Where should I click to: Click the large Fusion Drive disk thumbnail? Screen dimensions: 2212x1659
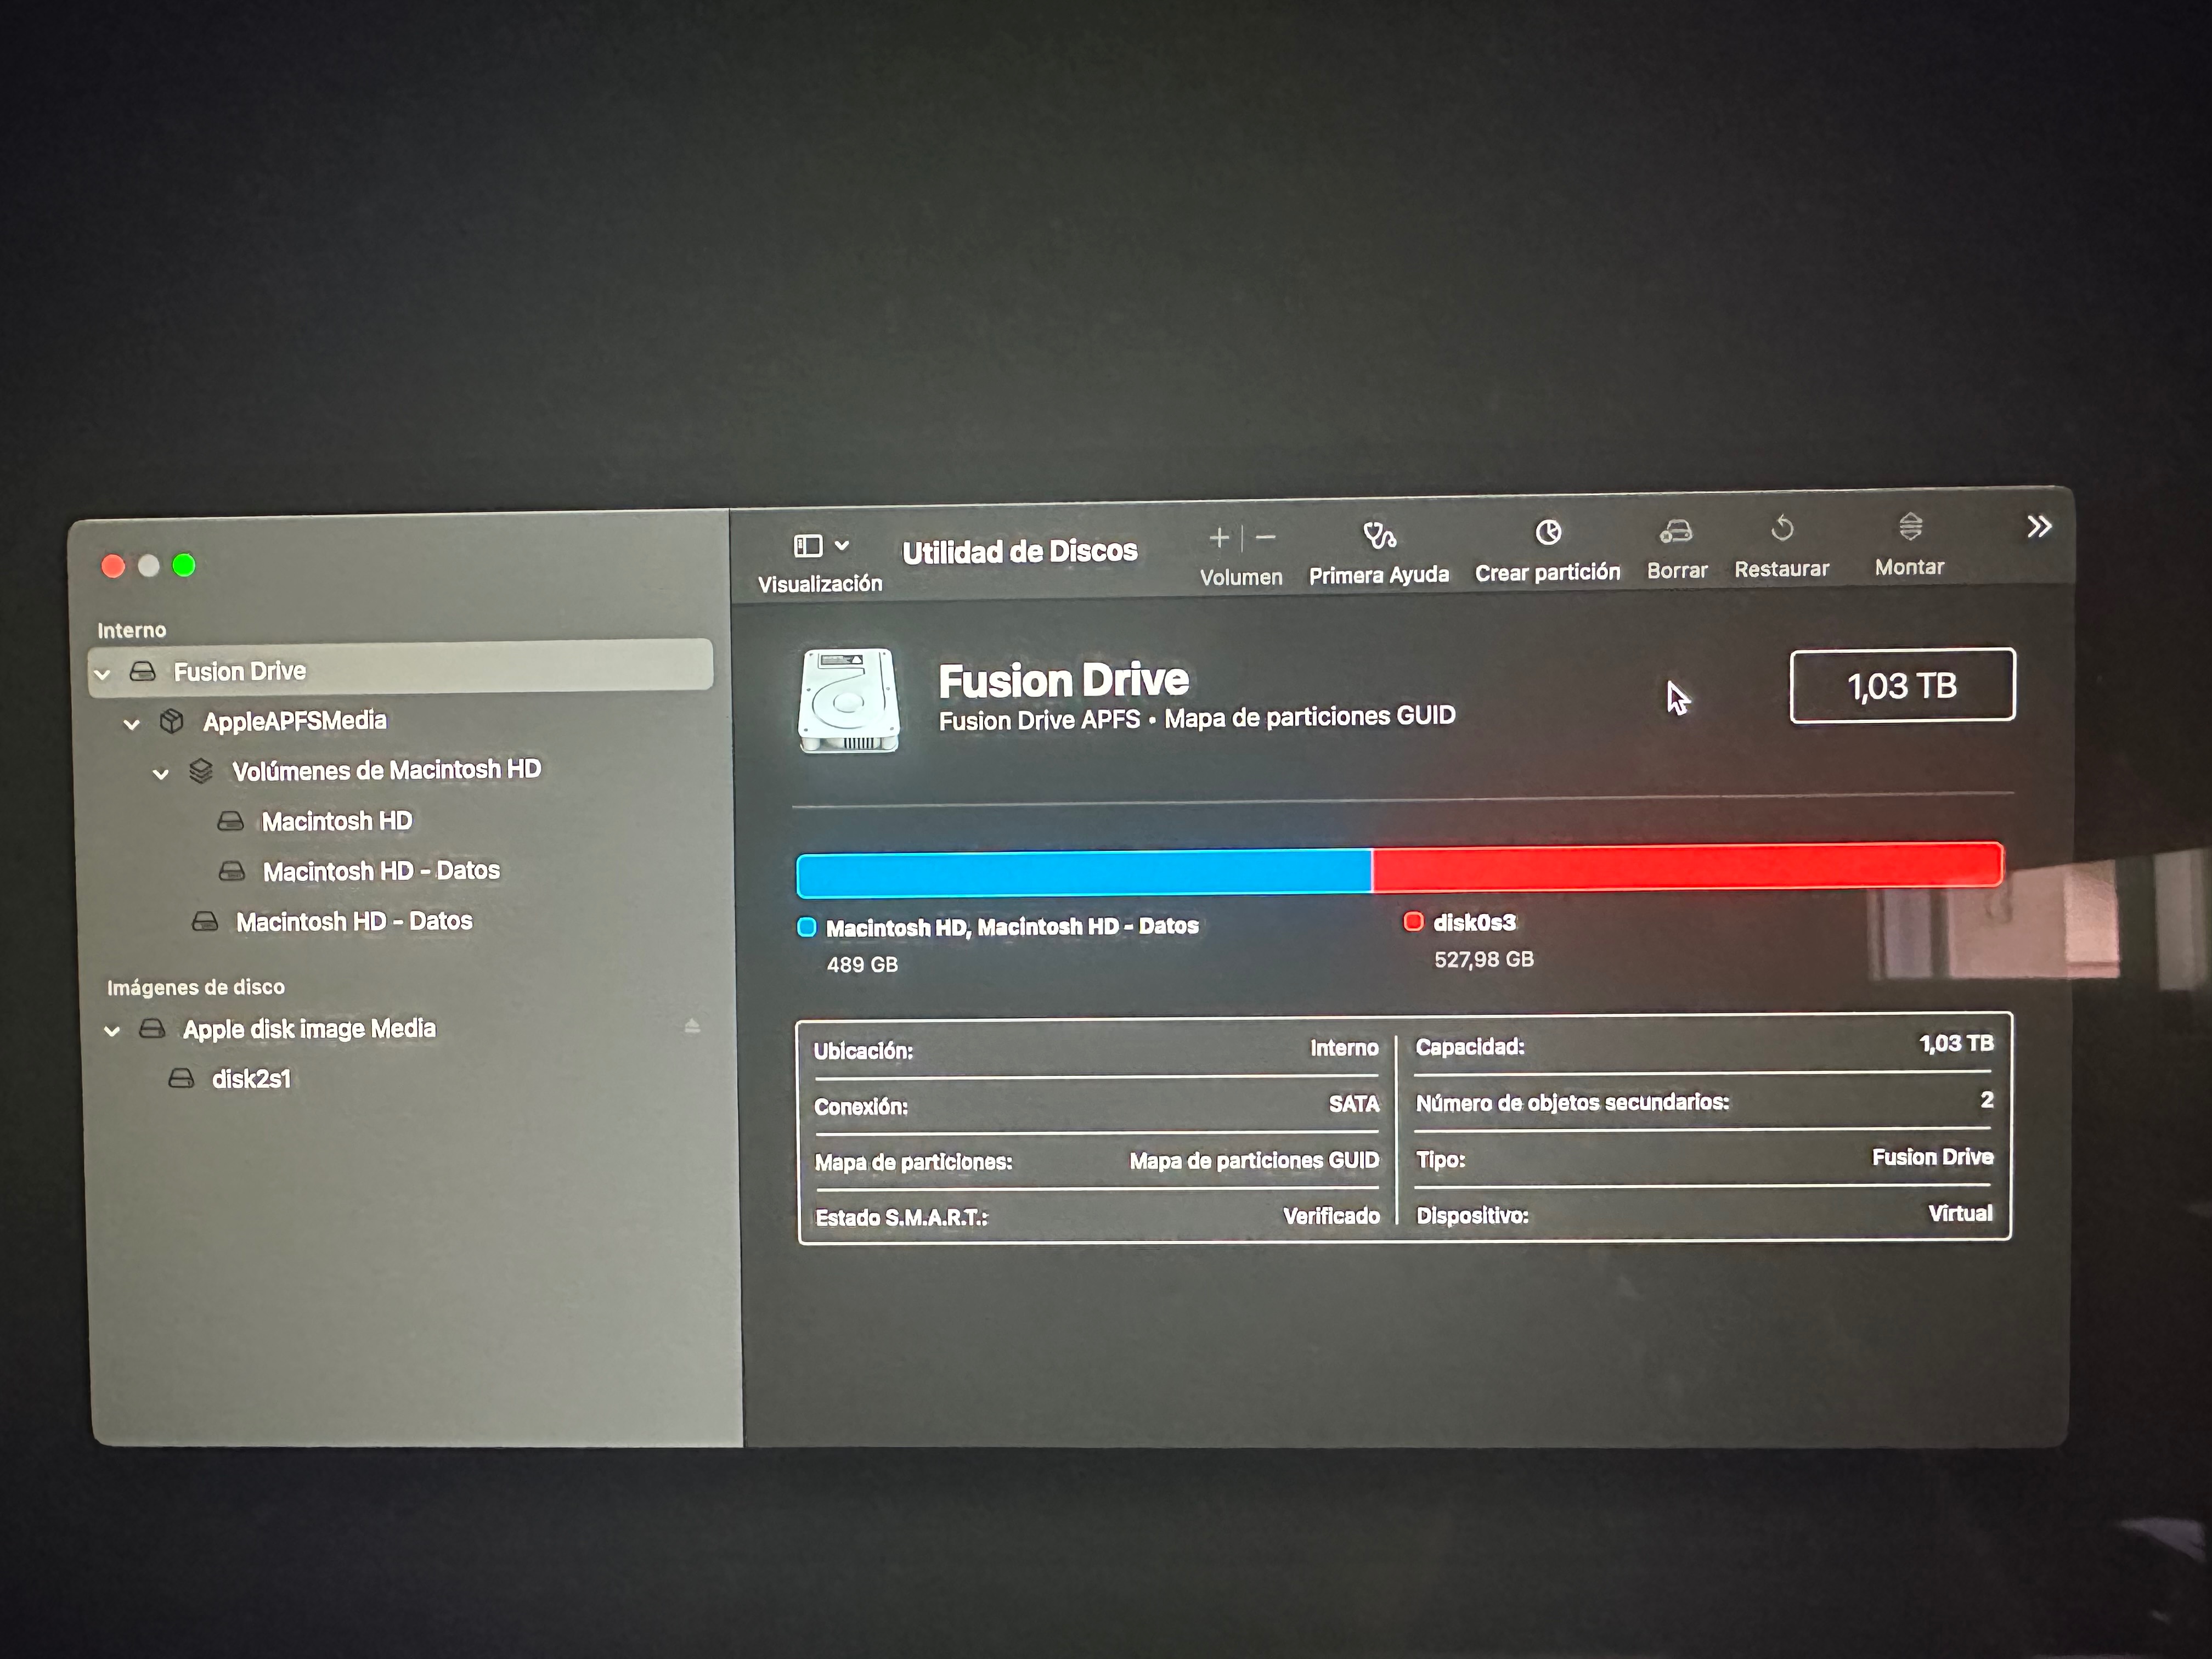click(848, 700)
